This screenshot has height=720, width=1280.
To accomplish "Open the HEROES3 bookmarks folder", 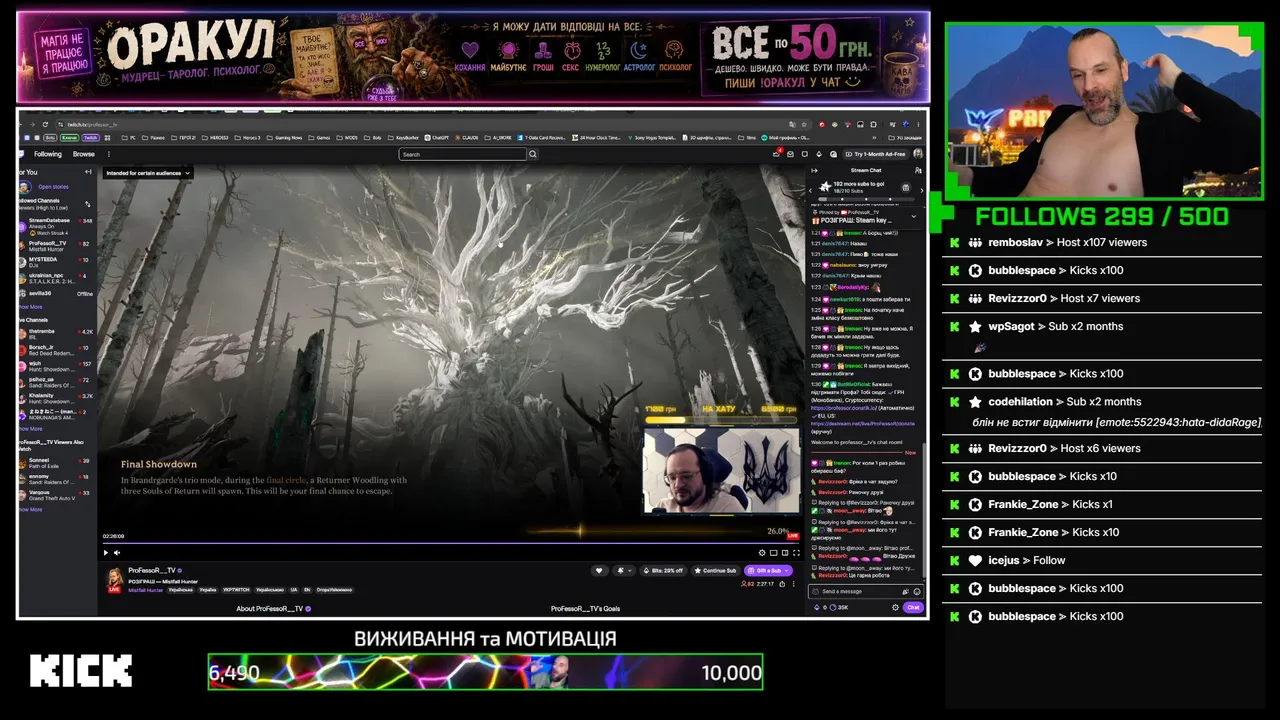I will click(x=215, y=137).
